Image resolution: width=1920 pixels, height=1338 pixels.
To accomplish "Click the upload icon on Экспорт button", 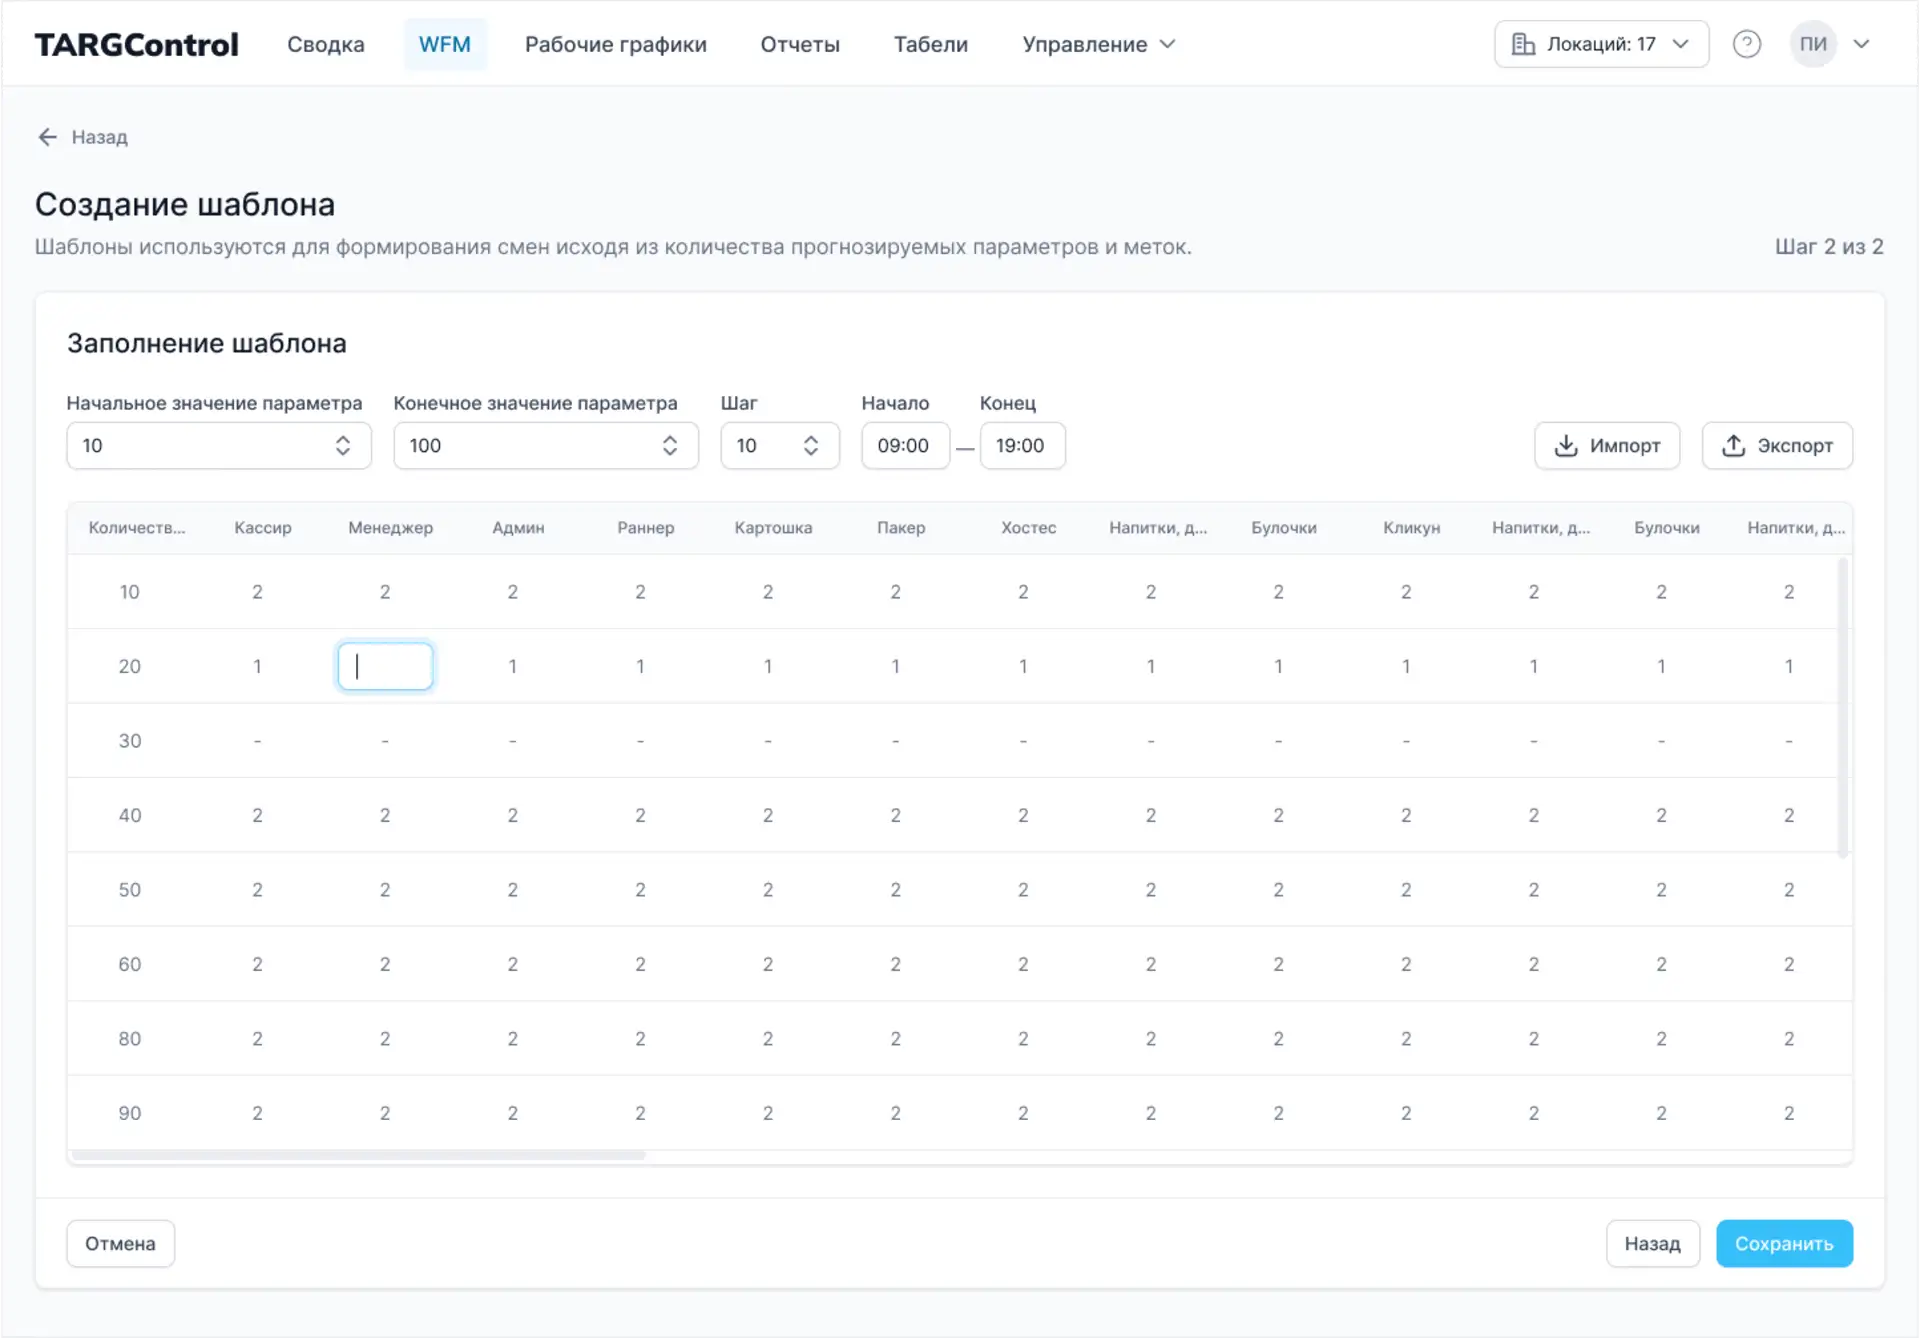I will pyautogui.click(x=1733, y=446).
